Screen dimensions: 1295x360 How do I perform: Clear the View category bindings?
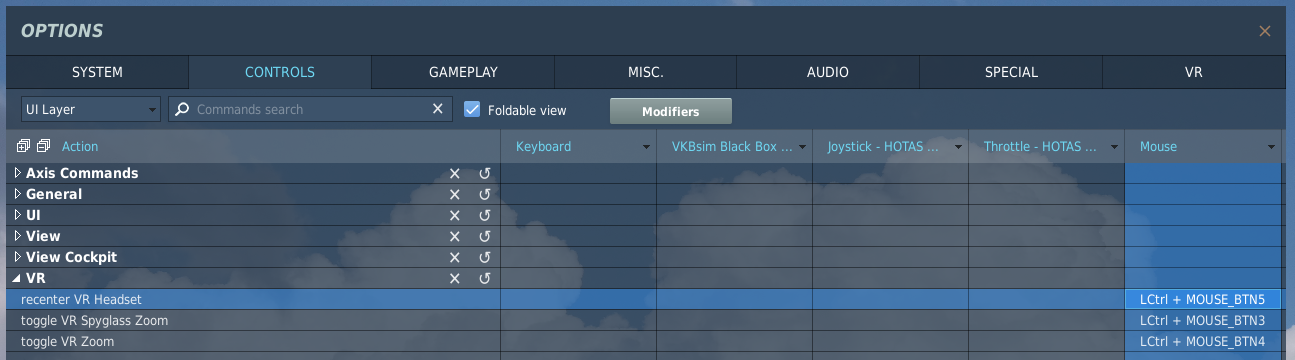point(455,236)
